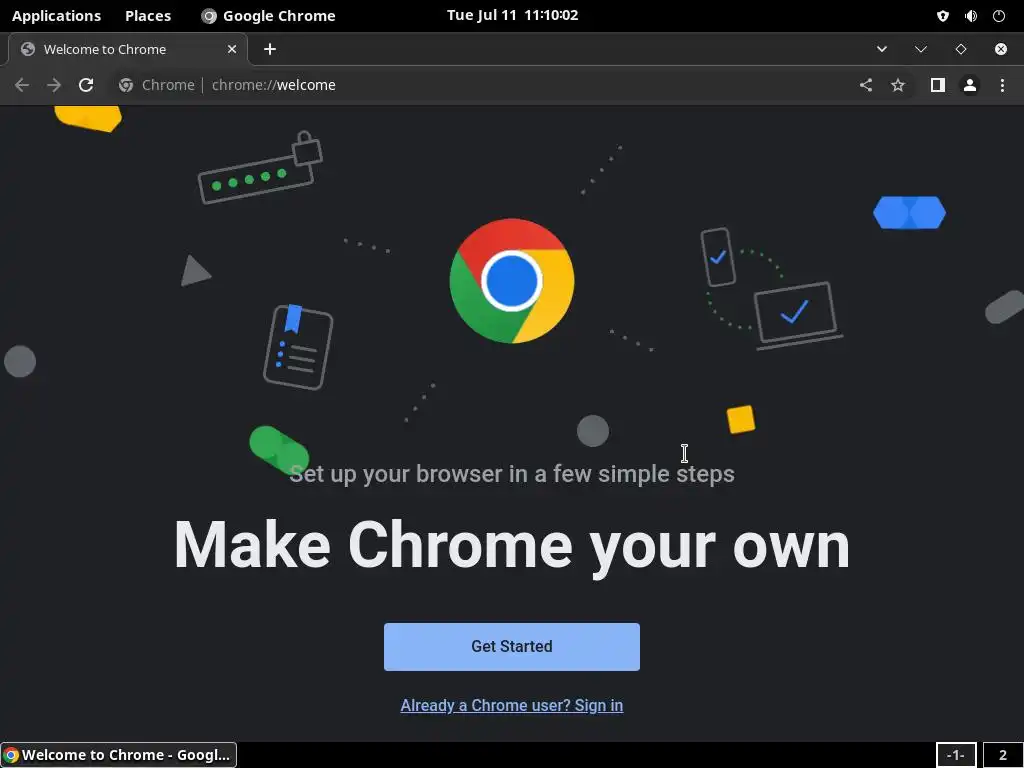This screenshot has width=1024, height=768.
Task: Switch to workspace 2
Action: (x=1002, y=755)
